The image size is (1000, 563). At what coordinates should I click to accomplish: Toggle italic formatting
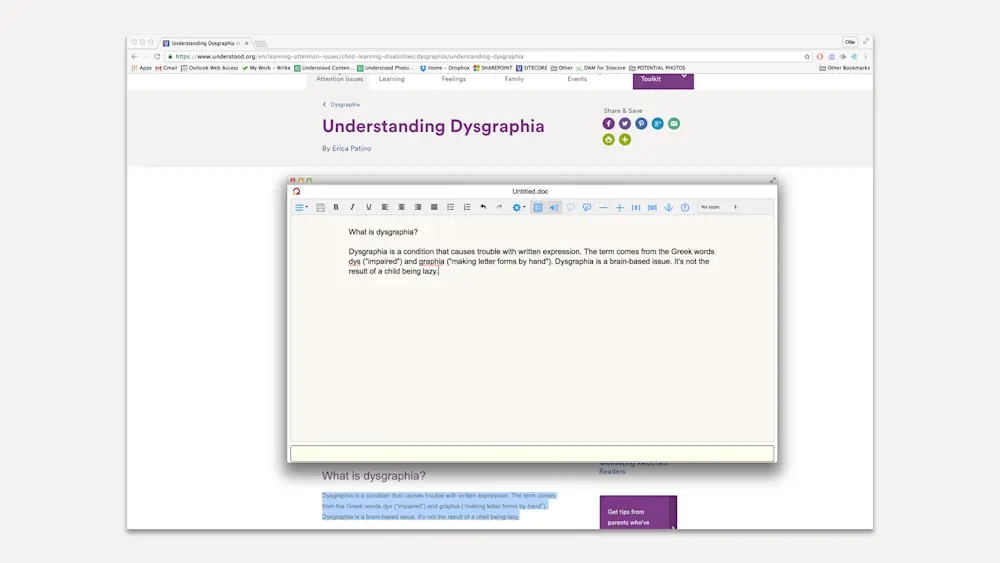(352, 207)
